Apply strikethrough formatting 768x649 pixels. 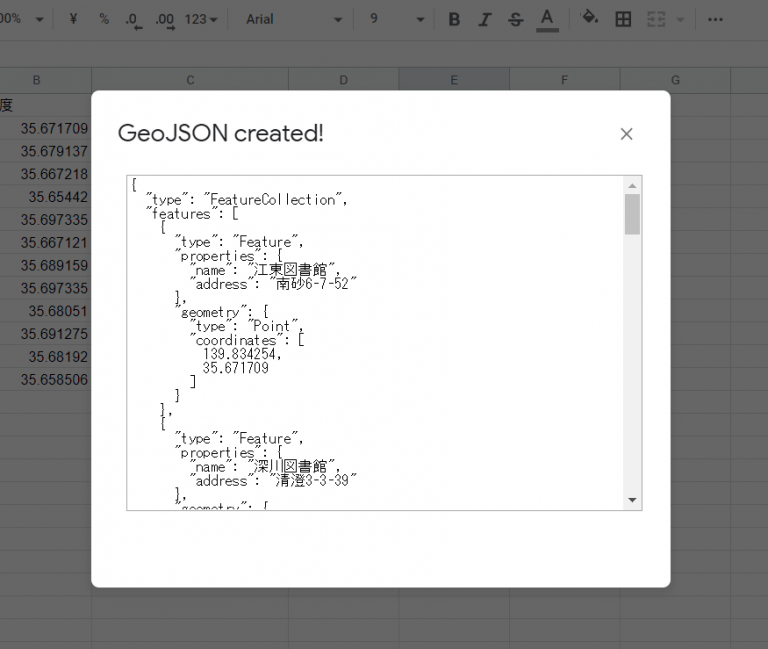click(515, 20)
